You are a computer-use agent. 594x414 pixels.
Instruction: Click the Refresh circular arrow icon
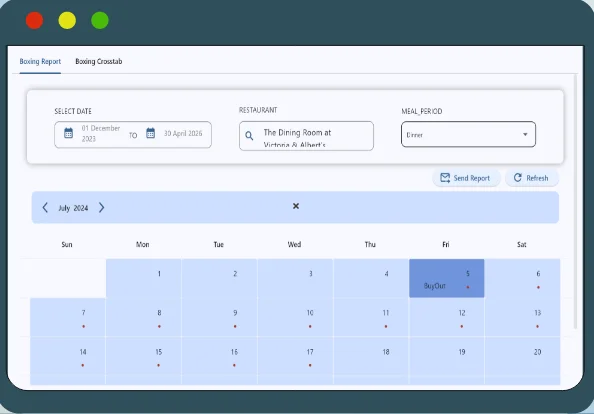pos(517,178)
